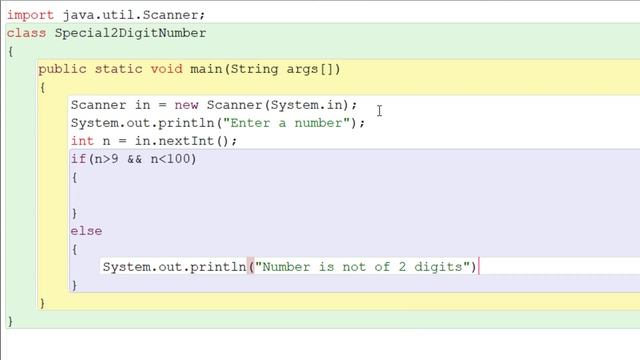
Task: Click the closing brace of main method
Action: click(x=42, y=303)
